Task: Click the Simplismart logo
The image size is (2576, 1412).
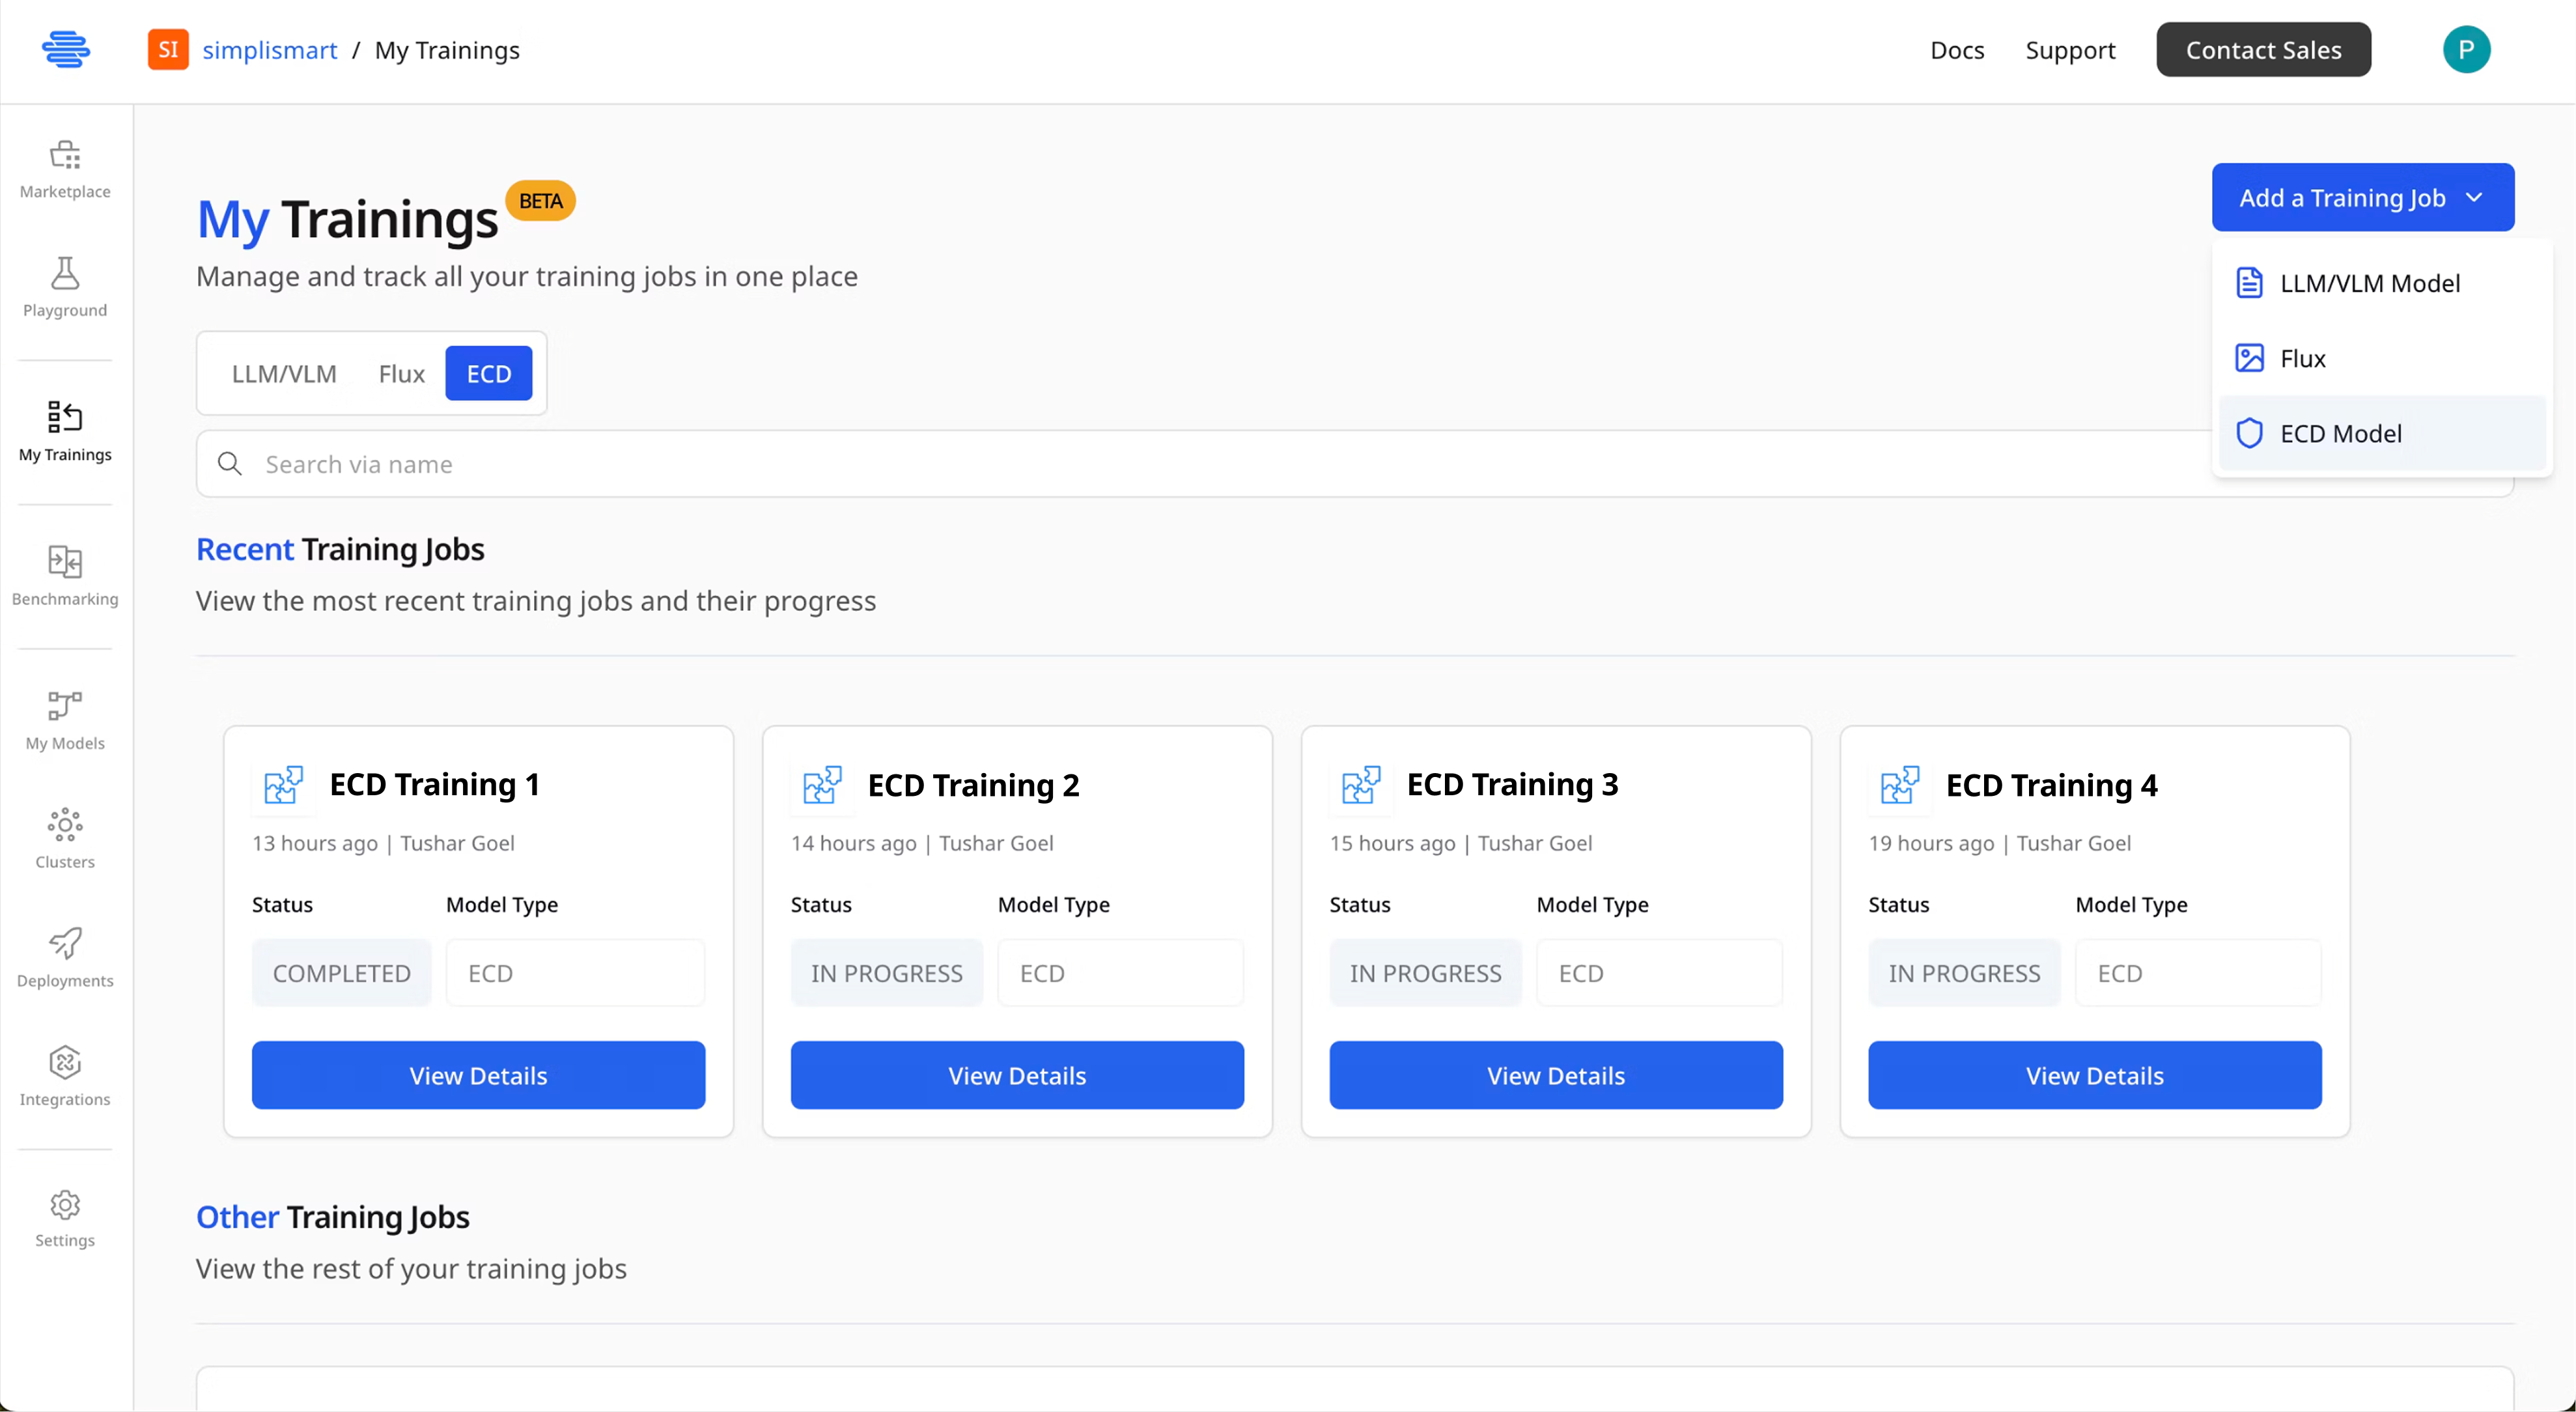Action: click(66, 49)
